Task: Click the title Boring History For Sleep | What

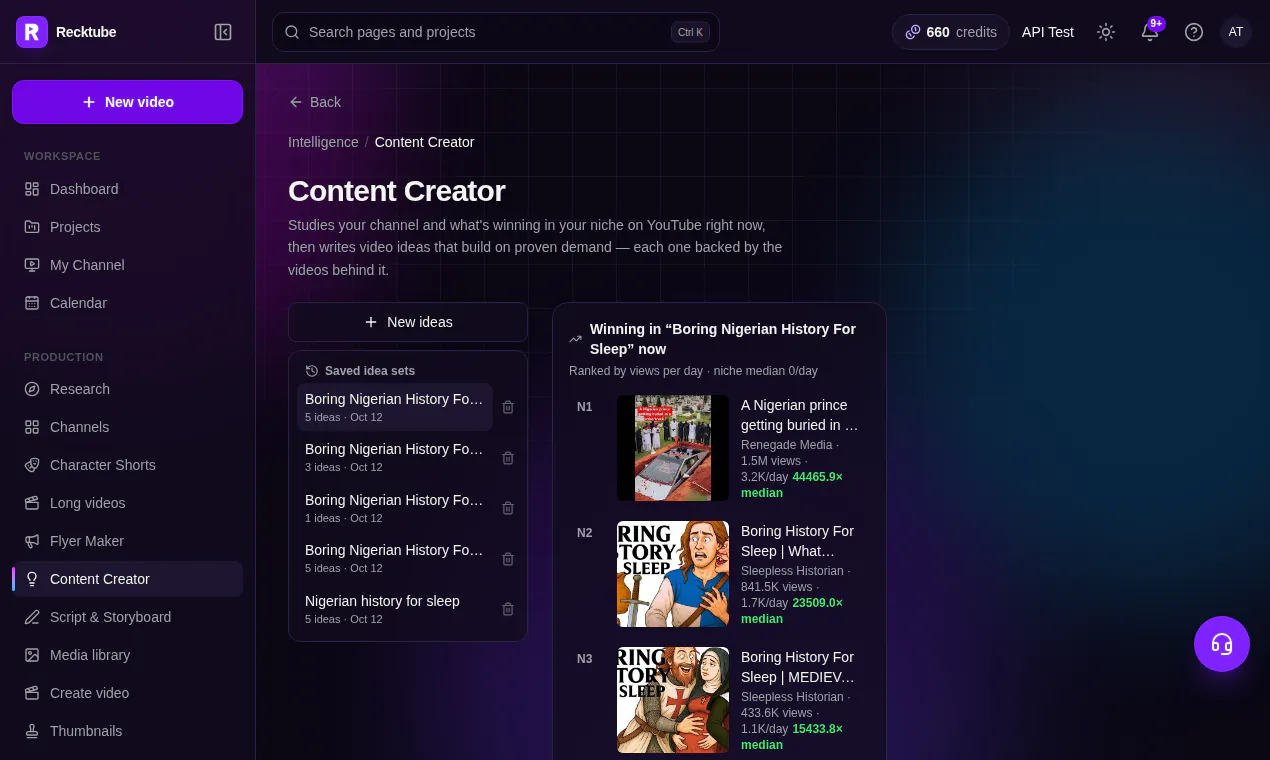Action: tap(798, 541)
